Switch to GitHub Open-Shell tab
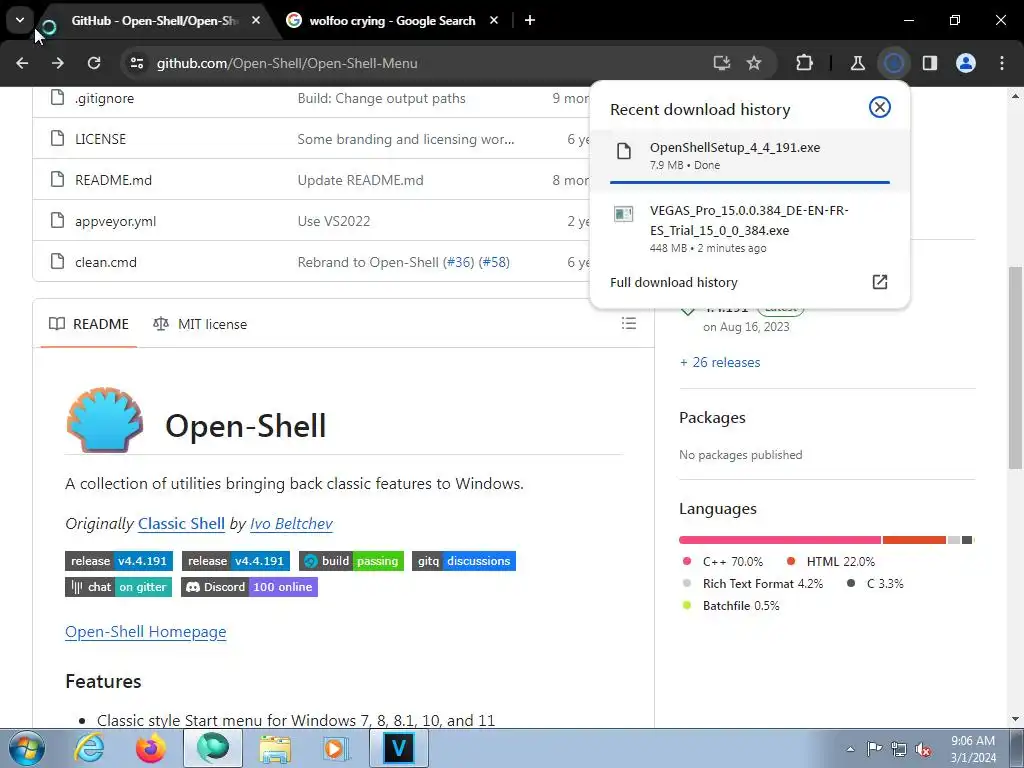 point(153,21)
